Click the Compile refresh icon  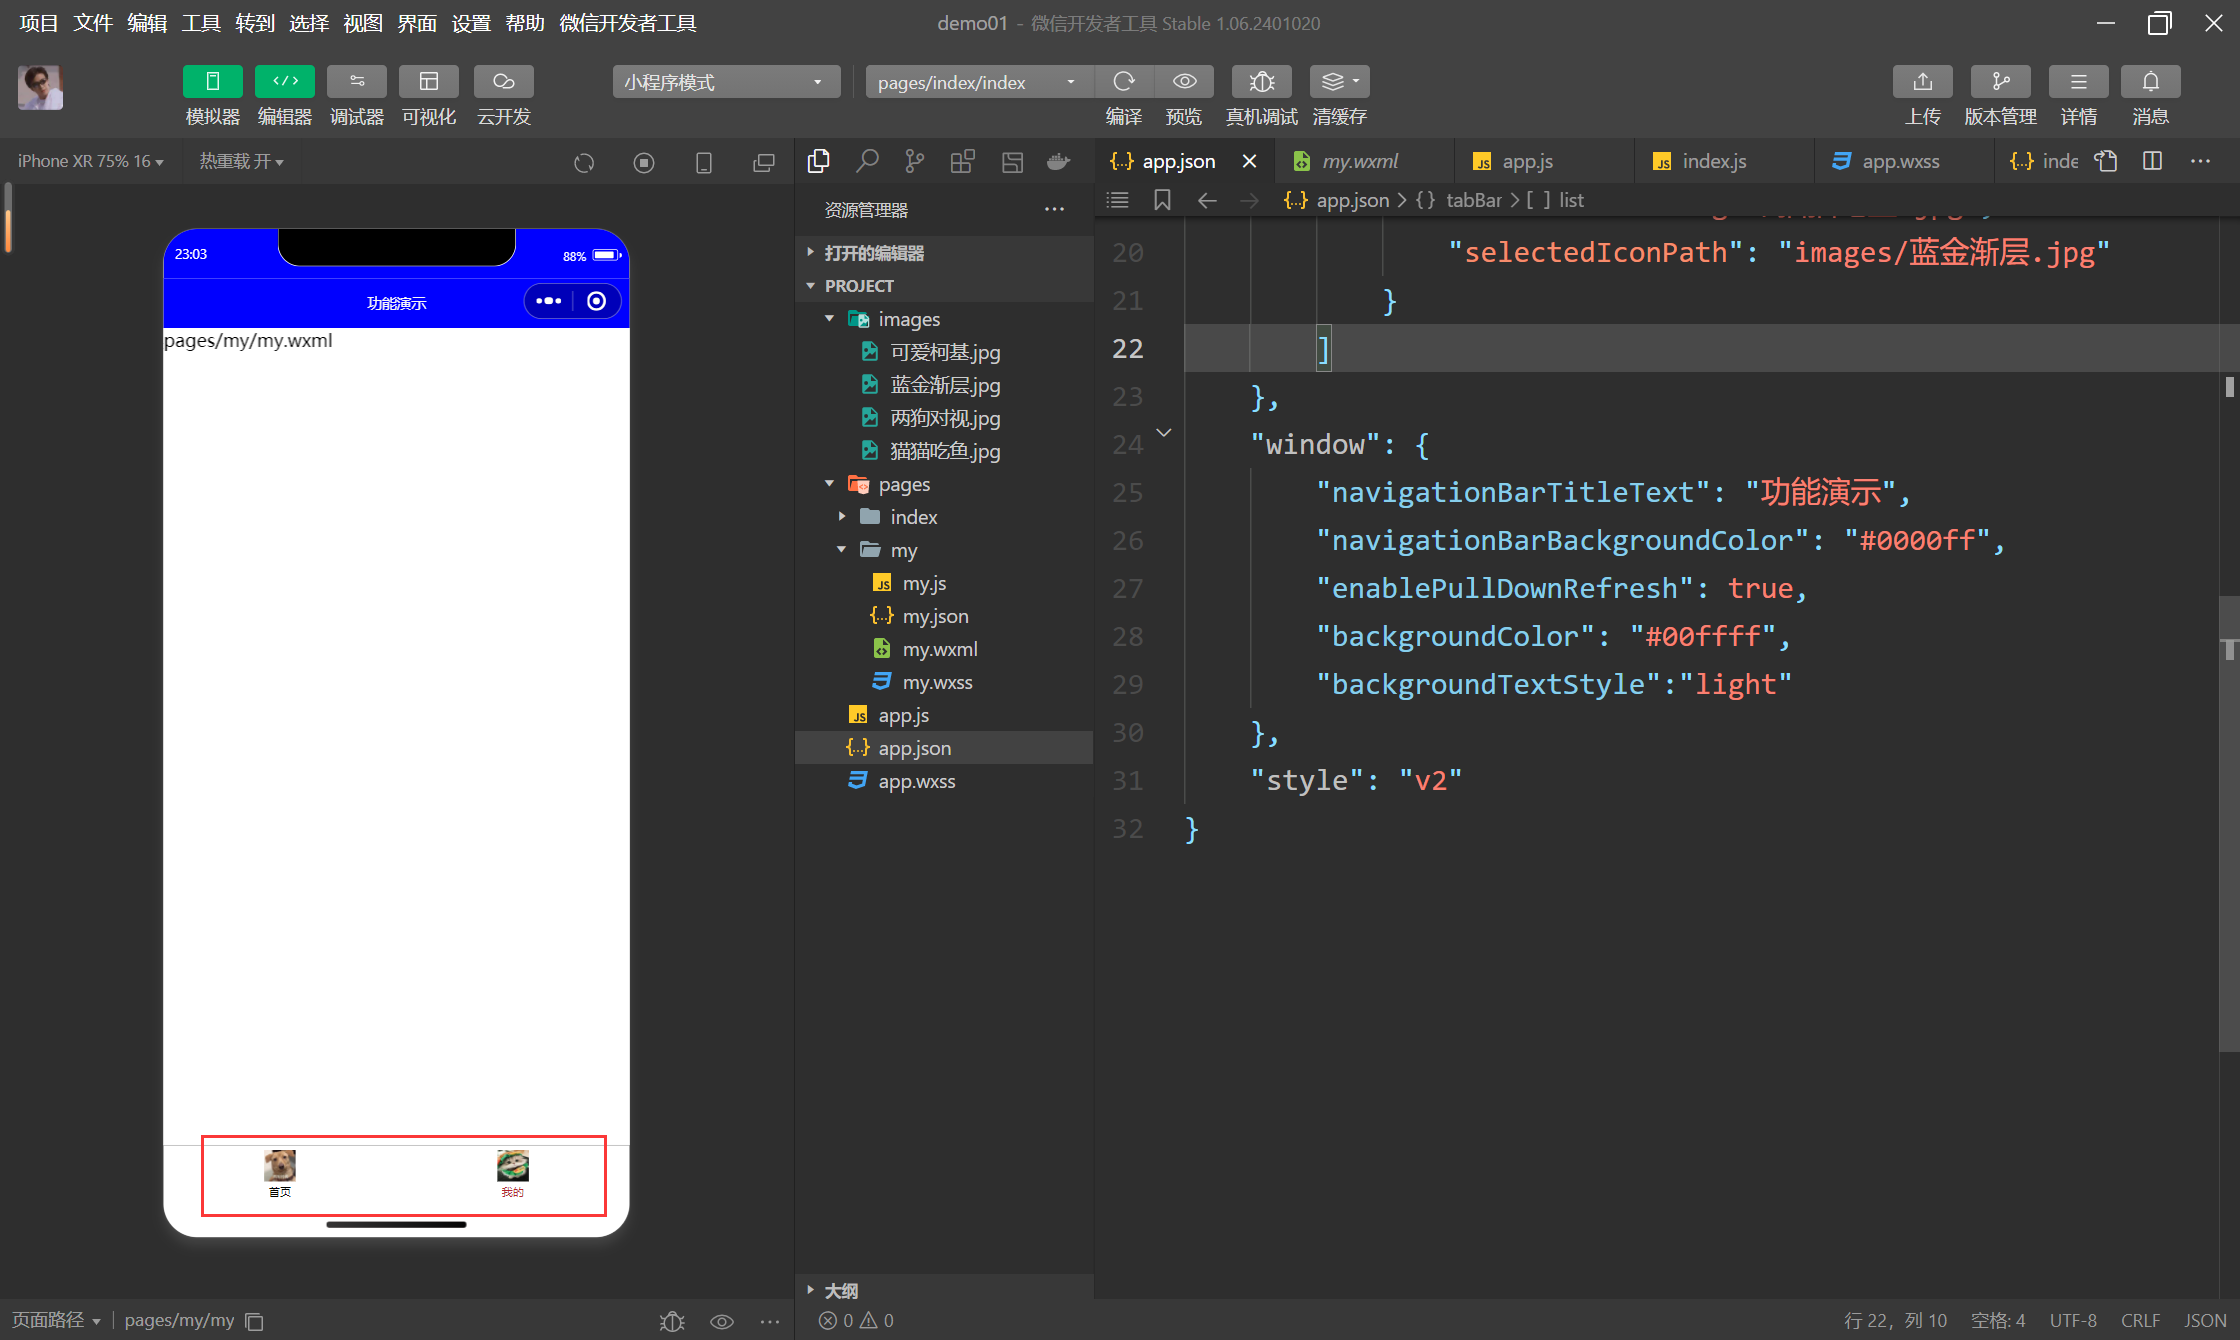(x=1124, y=82)
